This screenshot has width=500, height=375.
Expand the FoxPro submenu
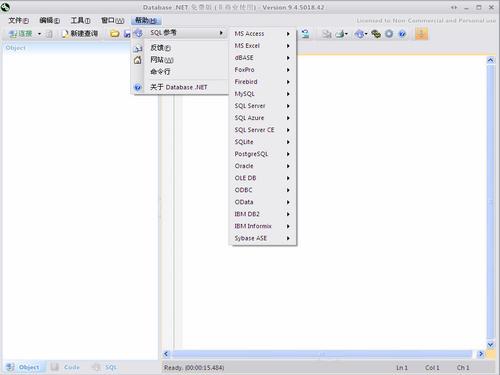pos(263,70)
